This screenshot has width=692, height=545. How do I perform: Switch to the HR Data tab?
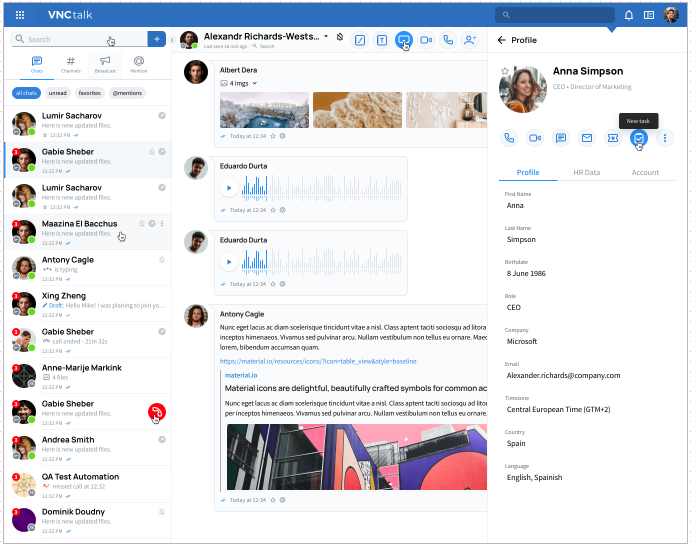[x=587, y=173]
